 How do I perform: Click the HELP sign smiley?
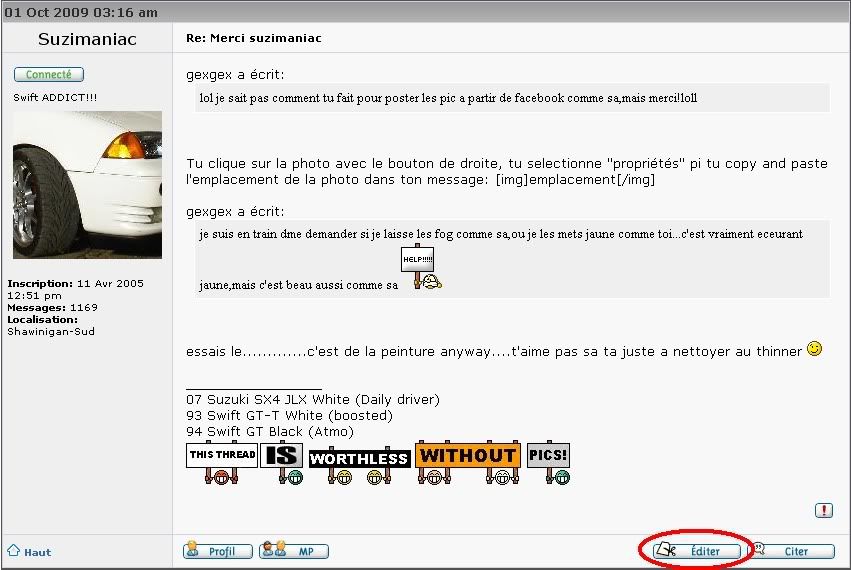[422, 267]
